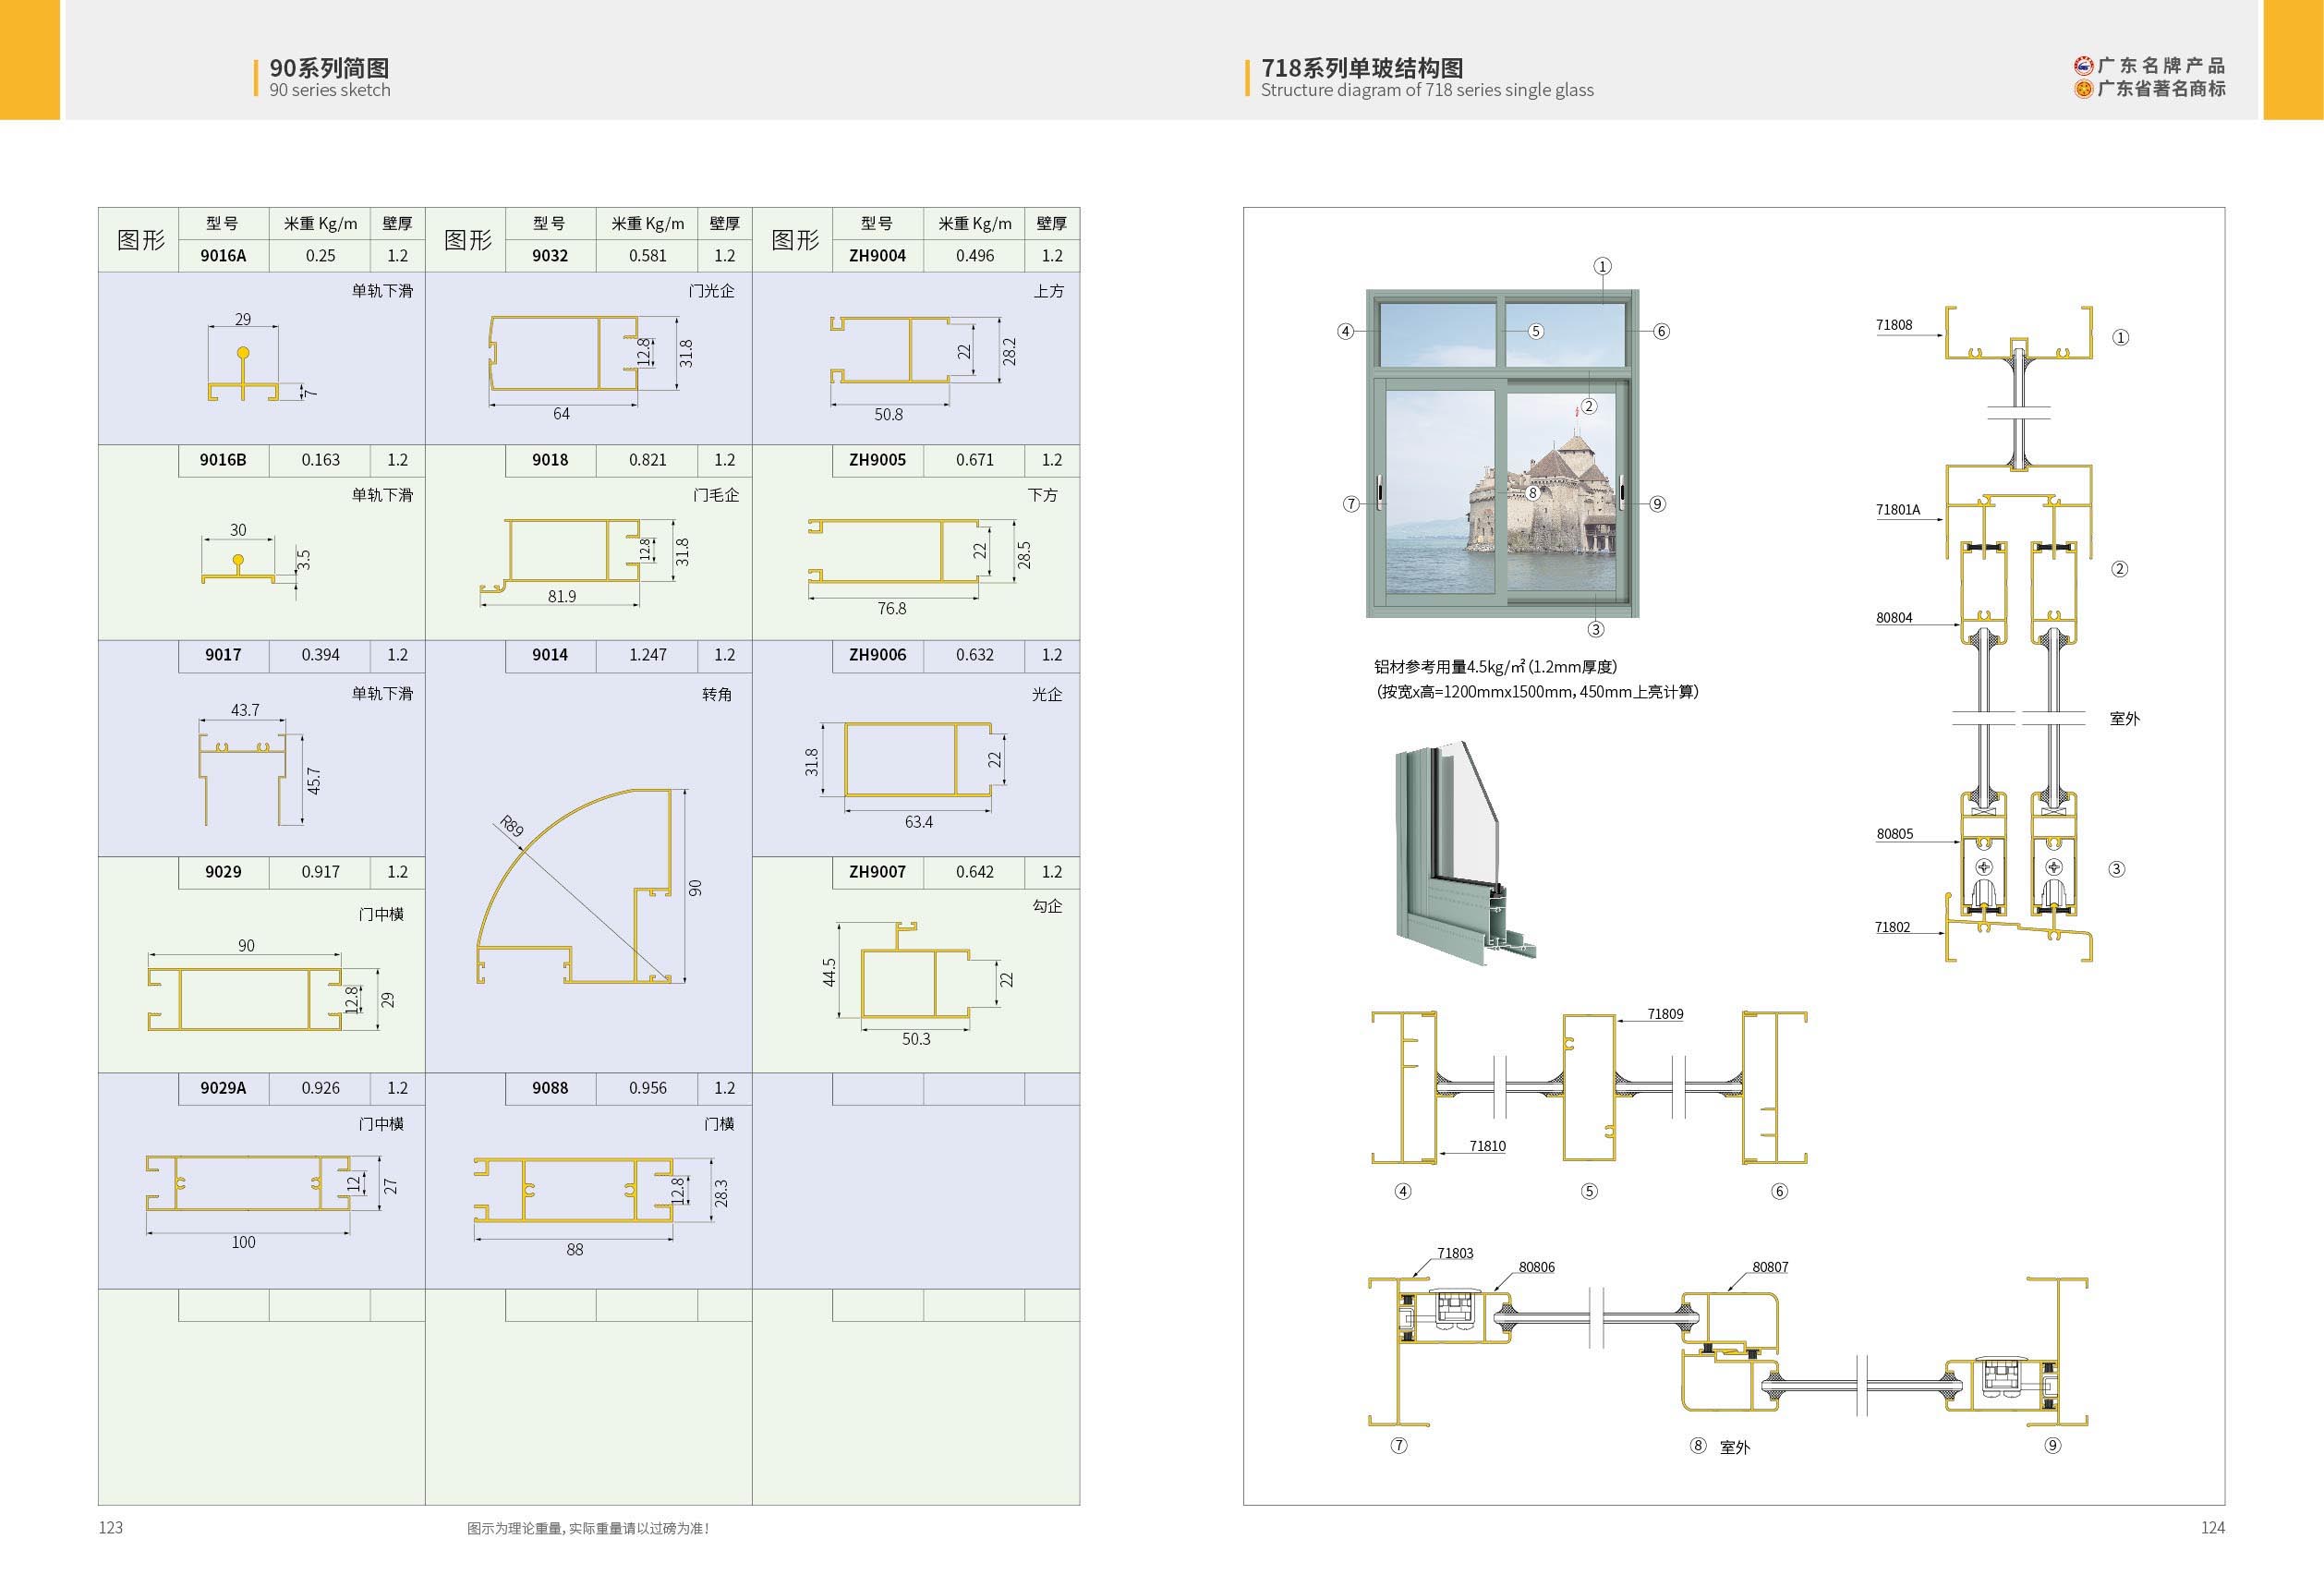2324x1587 pixels.
Task: Click the 9014 corner profile R89 drawing
Action: [577, 887]
